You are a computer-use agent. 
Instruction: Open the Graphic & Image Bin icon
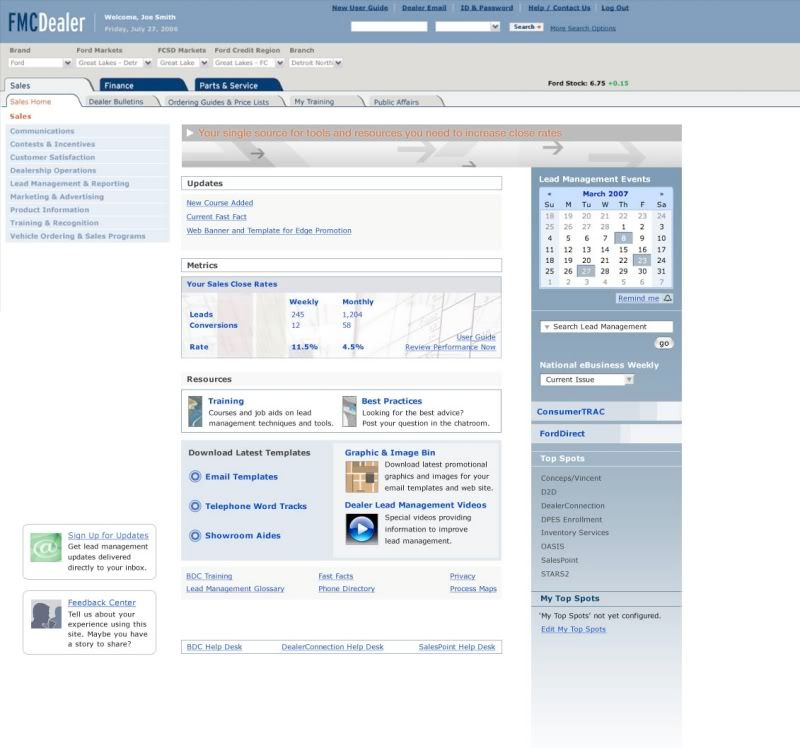362,477
